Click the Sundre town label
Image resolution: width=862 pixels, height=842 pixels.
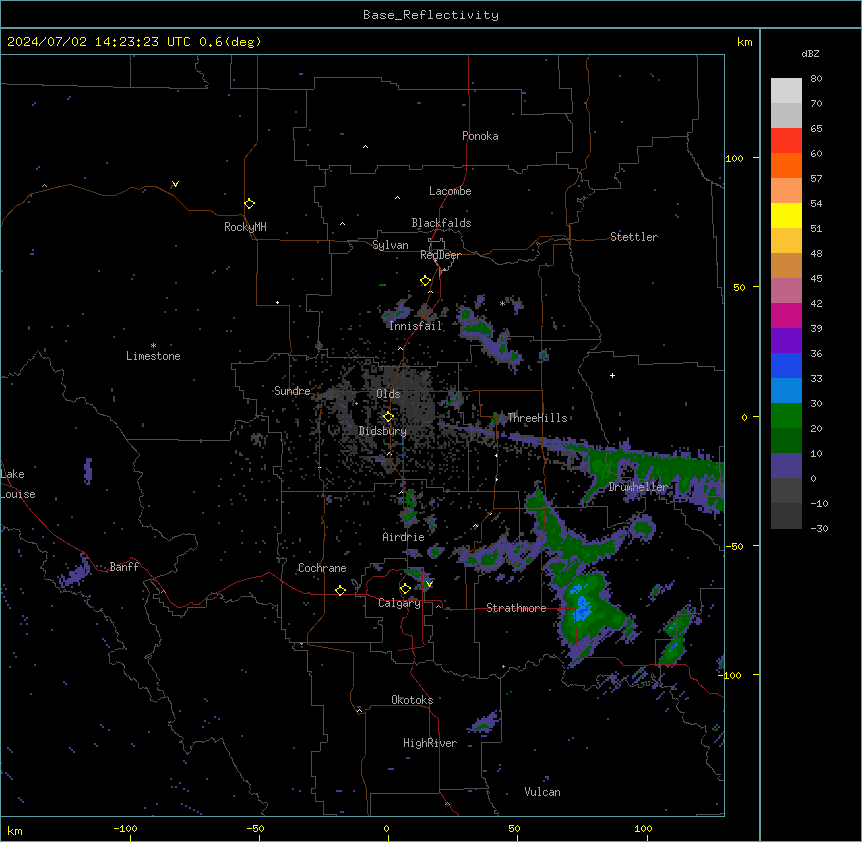[292, 391]
